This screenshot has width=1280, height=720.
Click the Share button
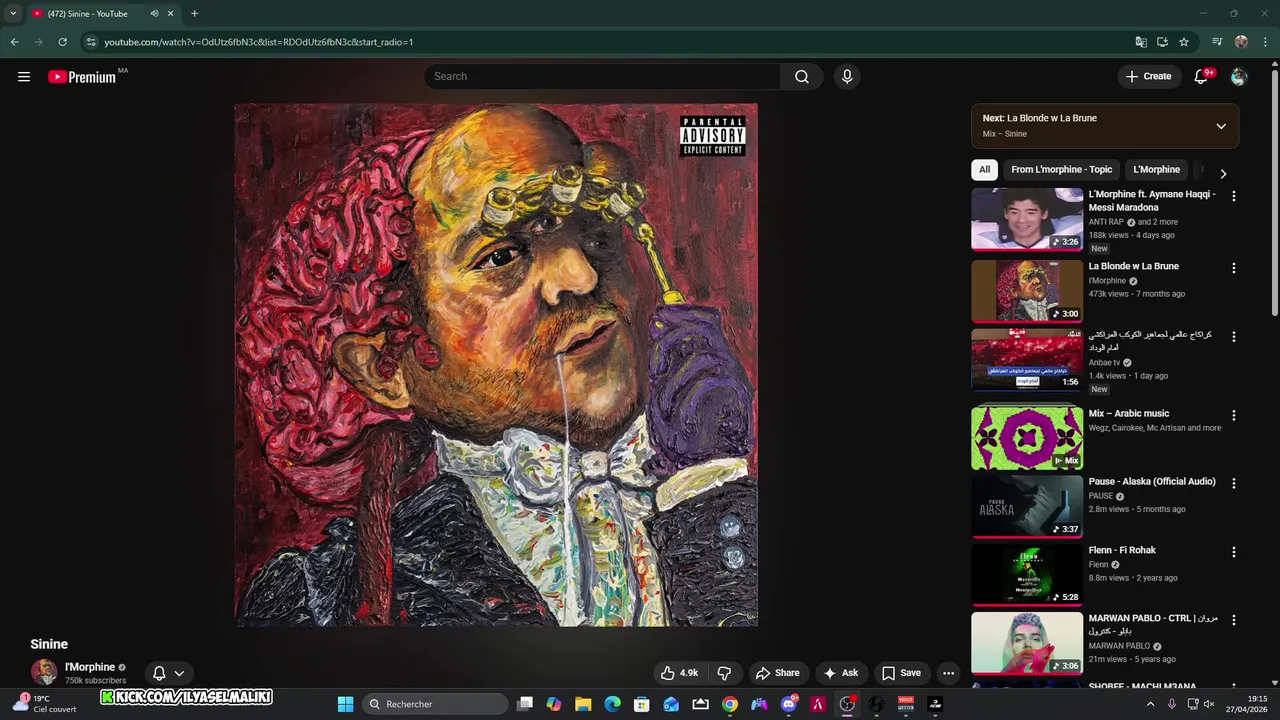click(x=778, y=673)
